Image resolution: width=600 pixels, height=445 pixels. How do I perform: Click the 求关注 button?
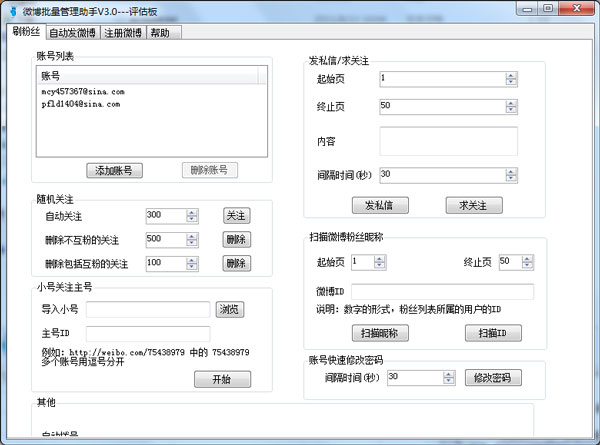pyautogui.click(x=473, y=205)
